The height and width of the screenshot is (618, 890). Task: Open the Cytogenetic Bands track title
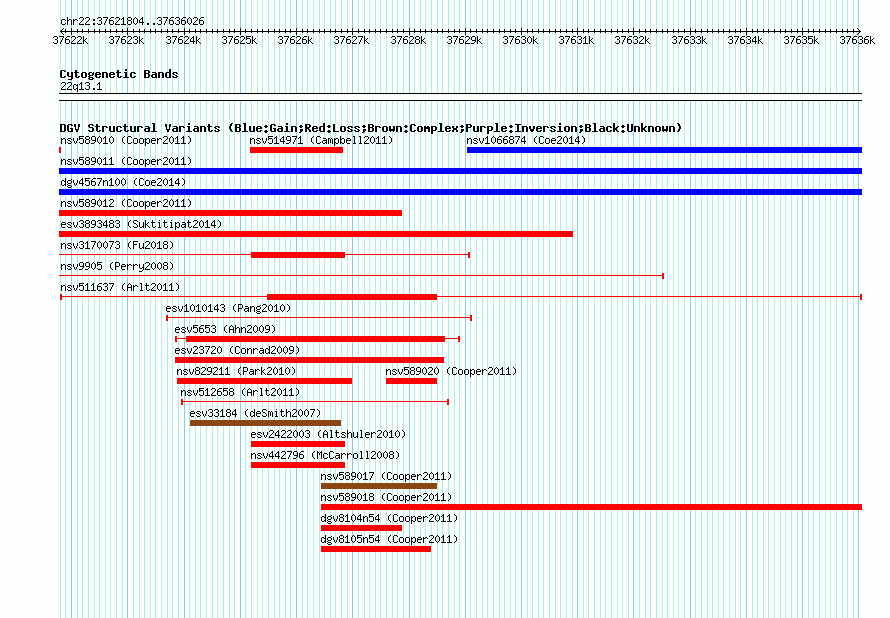[x=119, y=74]
